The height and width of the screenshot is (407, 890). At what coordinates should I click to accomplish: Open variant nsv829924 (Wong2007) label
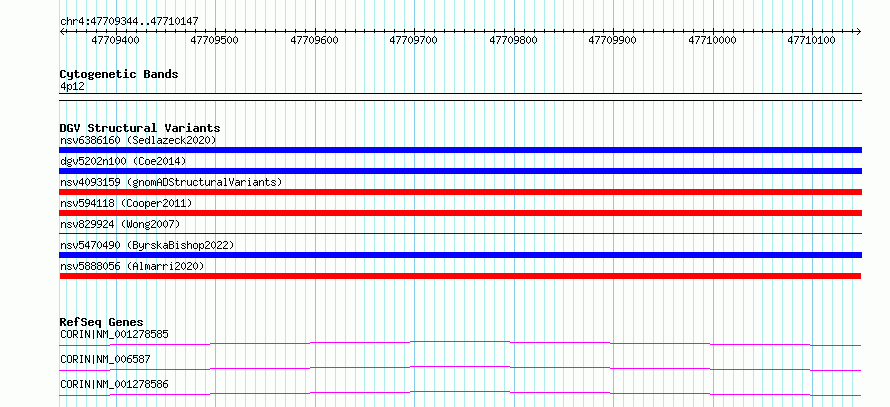[x=120, y=224]
